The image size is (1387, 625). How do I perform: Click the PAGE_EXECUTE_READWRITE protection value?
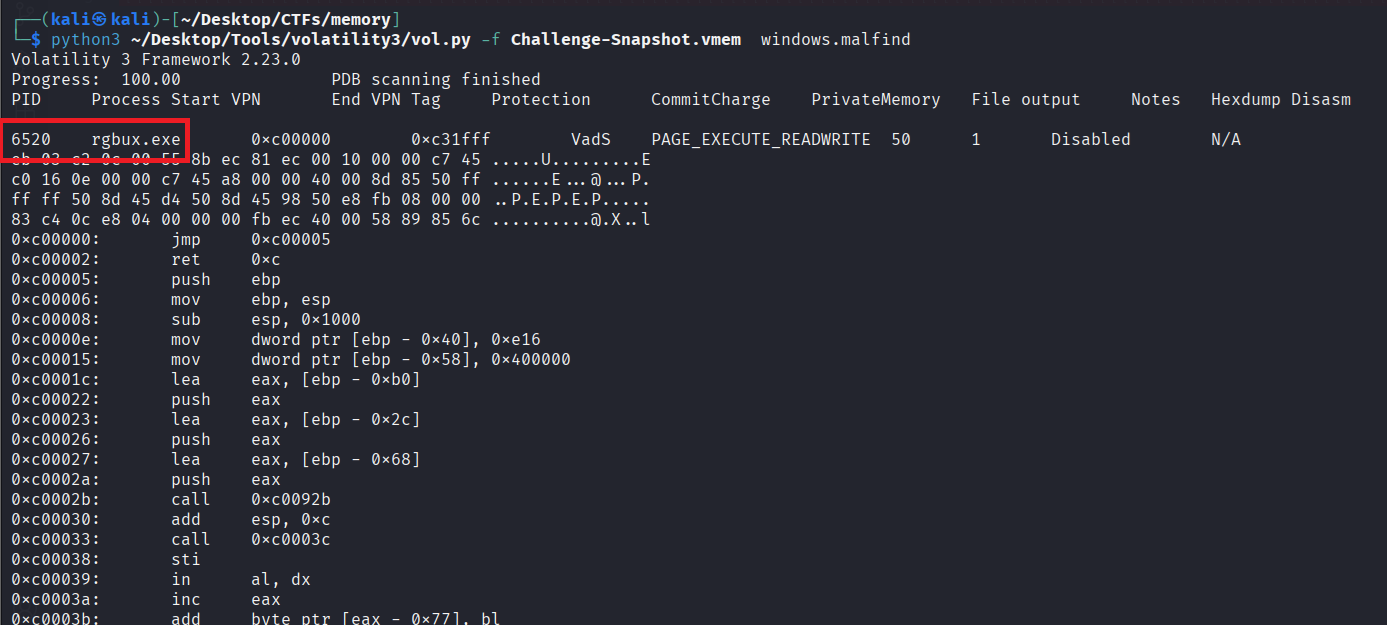(761, 140)
